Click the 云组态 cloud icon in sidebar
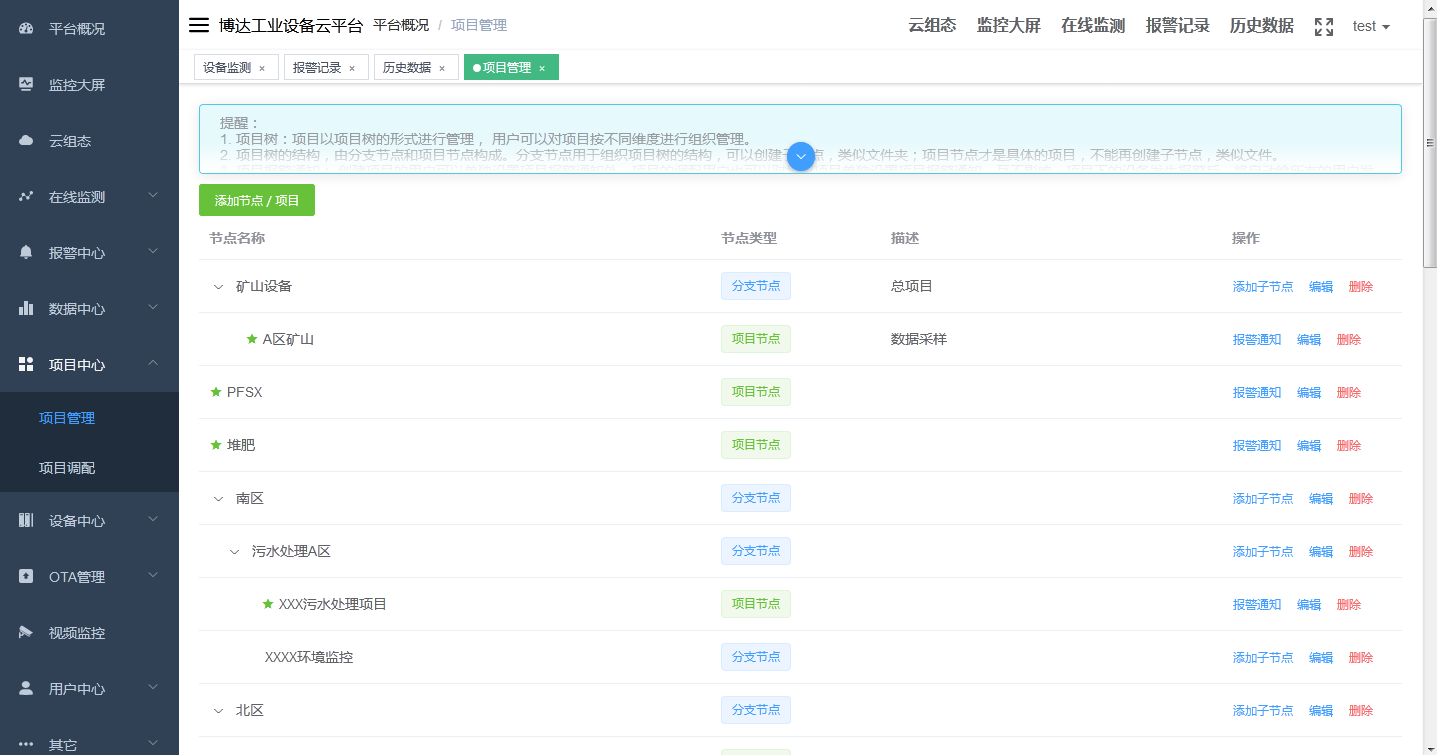The height and width of the screenshot is (755, 1437). click(25, 140)
